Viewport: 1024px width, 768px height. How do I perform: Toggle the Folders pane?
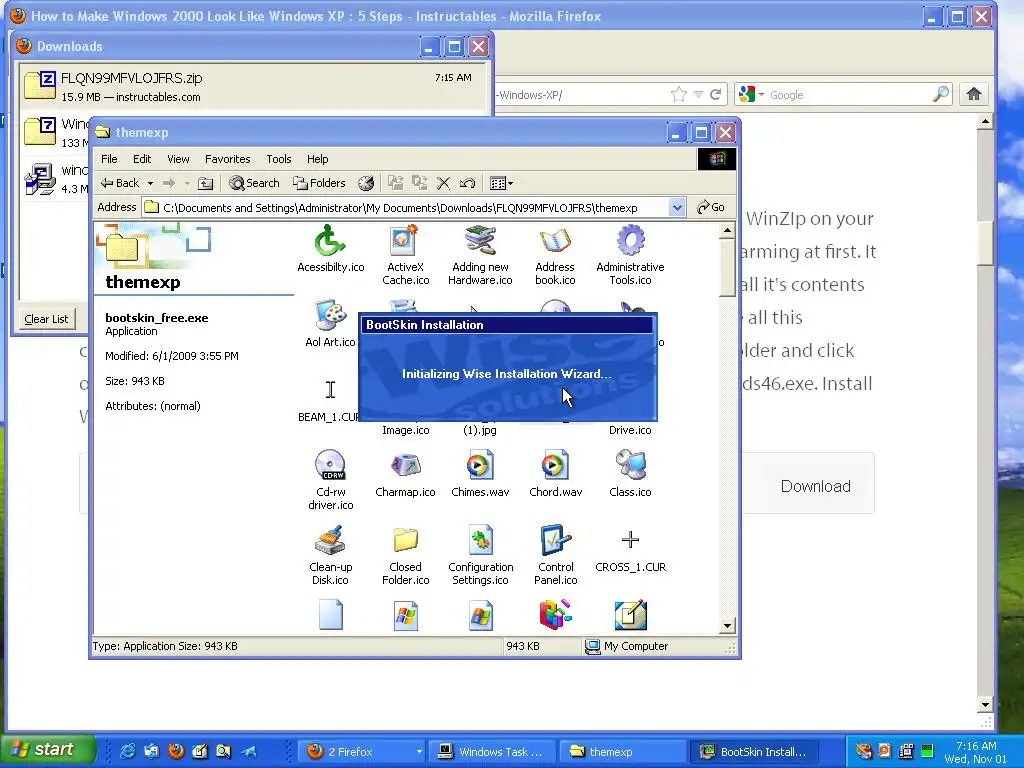click(319, 184)
